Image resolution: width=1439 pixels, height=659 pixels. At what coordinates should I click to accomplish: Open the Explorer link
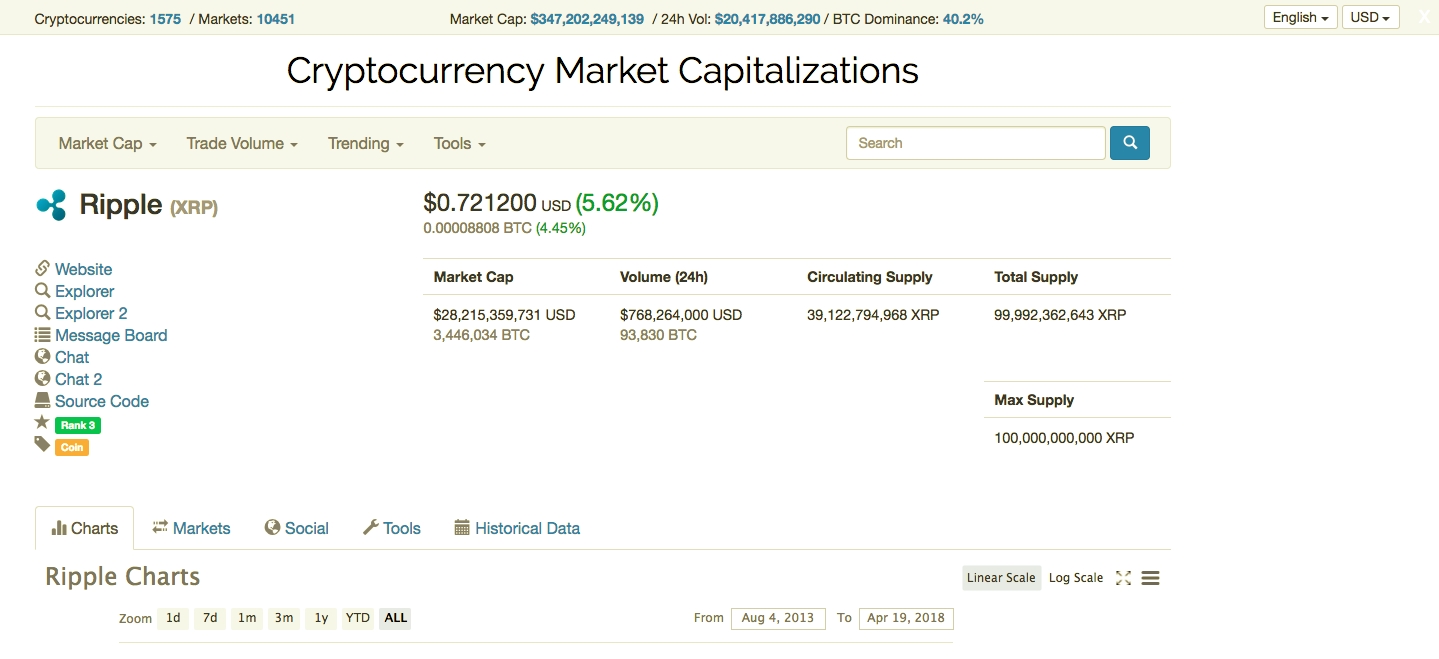(x=84, y=291)
